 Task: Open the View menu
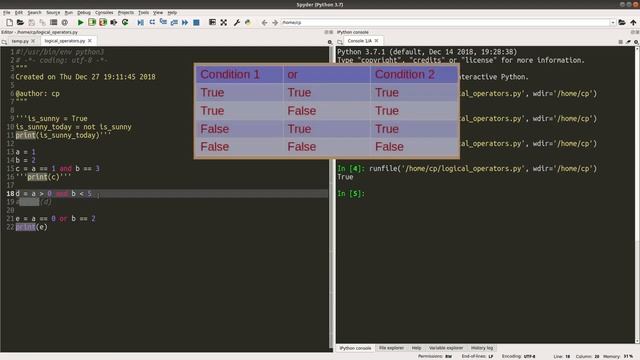point(158,13)
